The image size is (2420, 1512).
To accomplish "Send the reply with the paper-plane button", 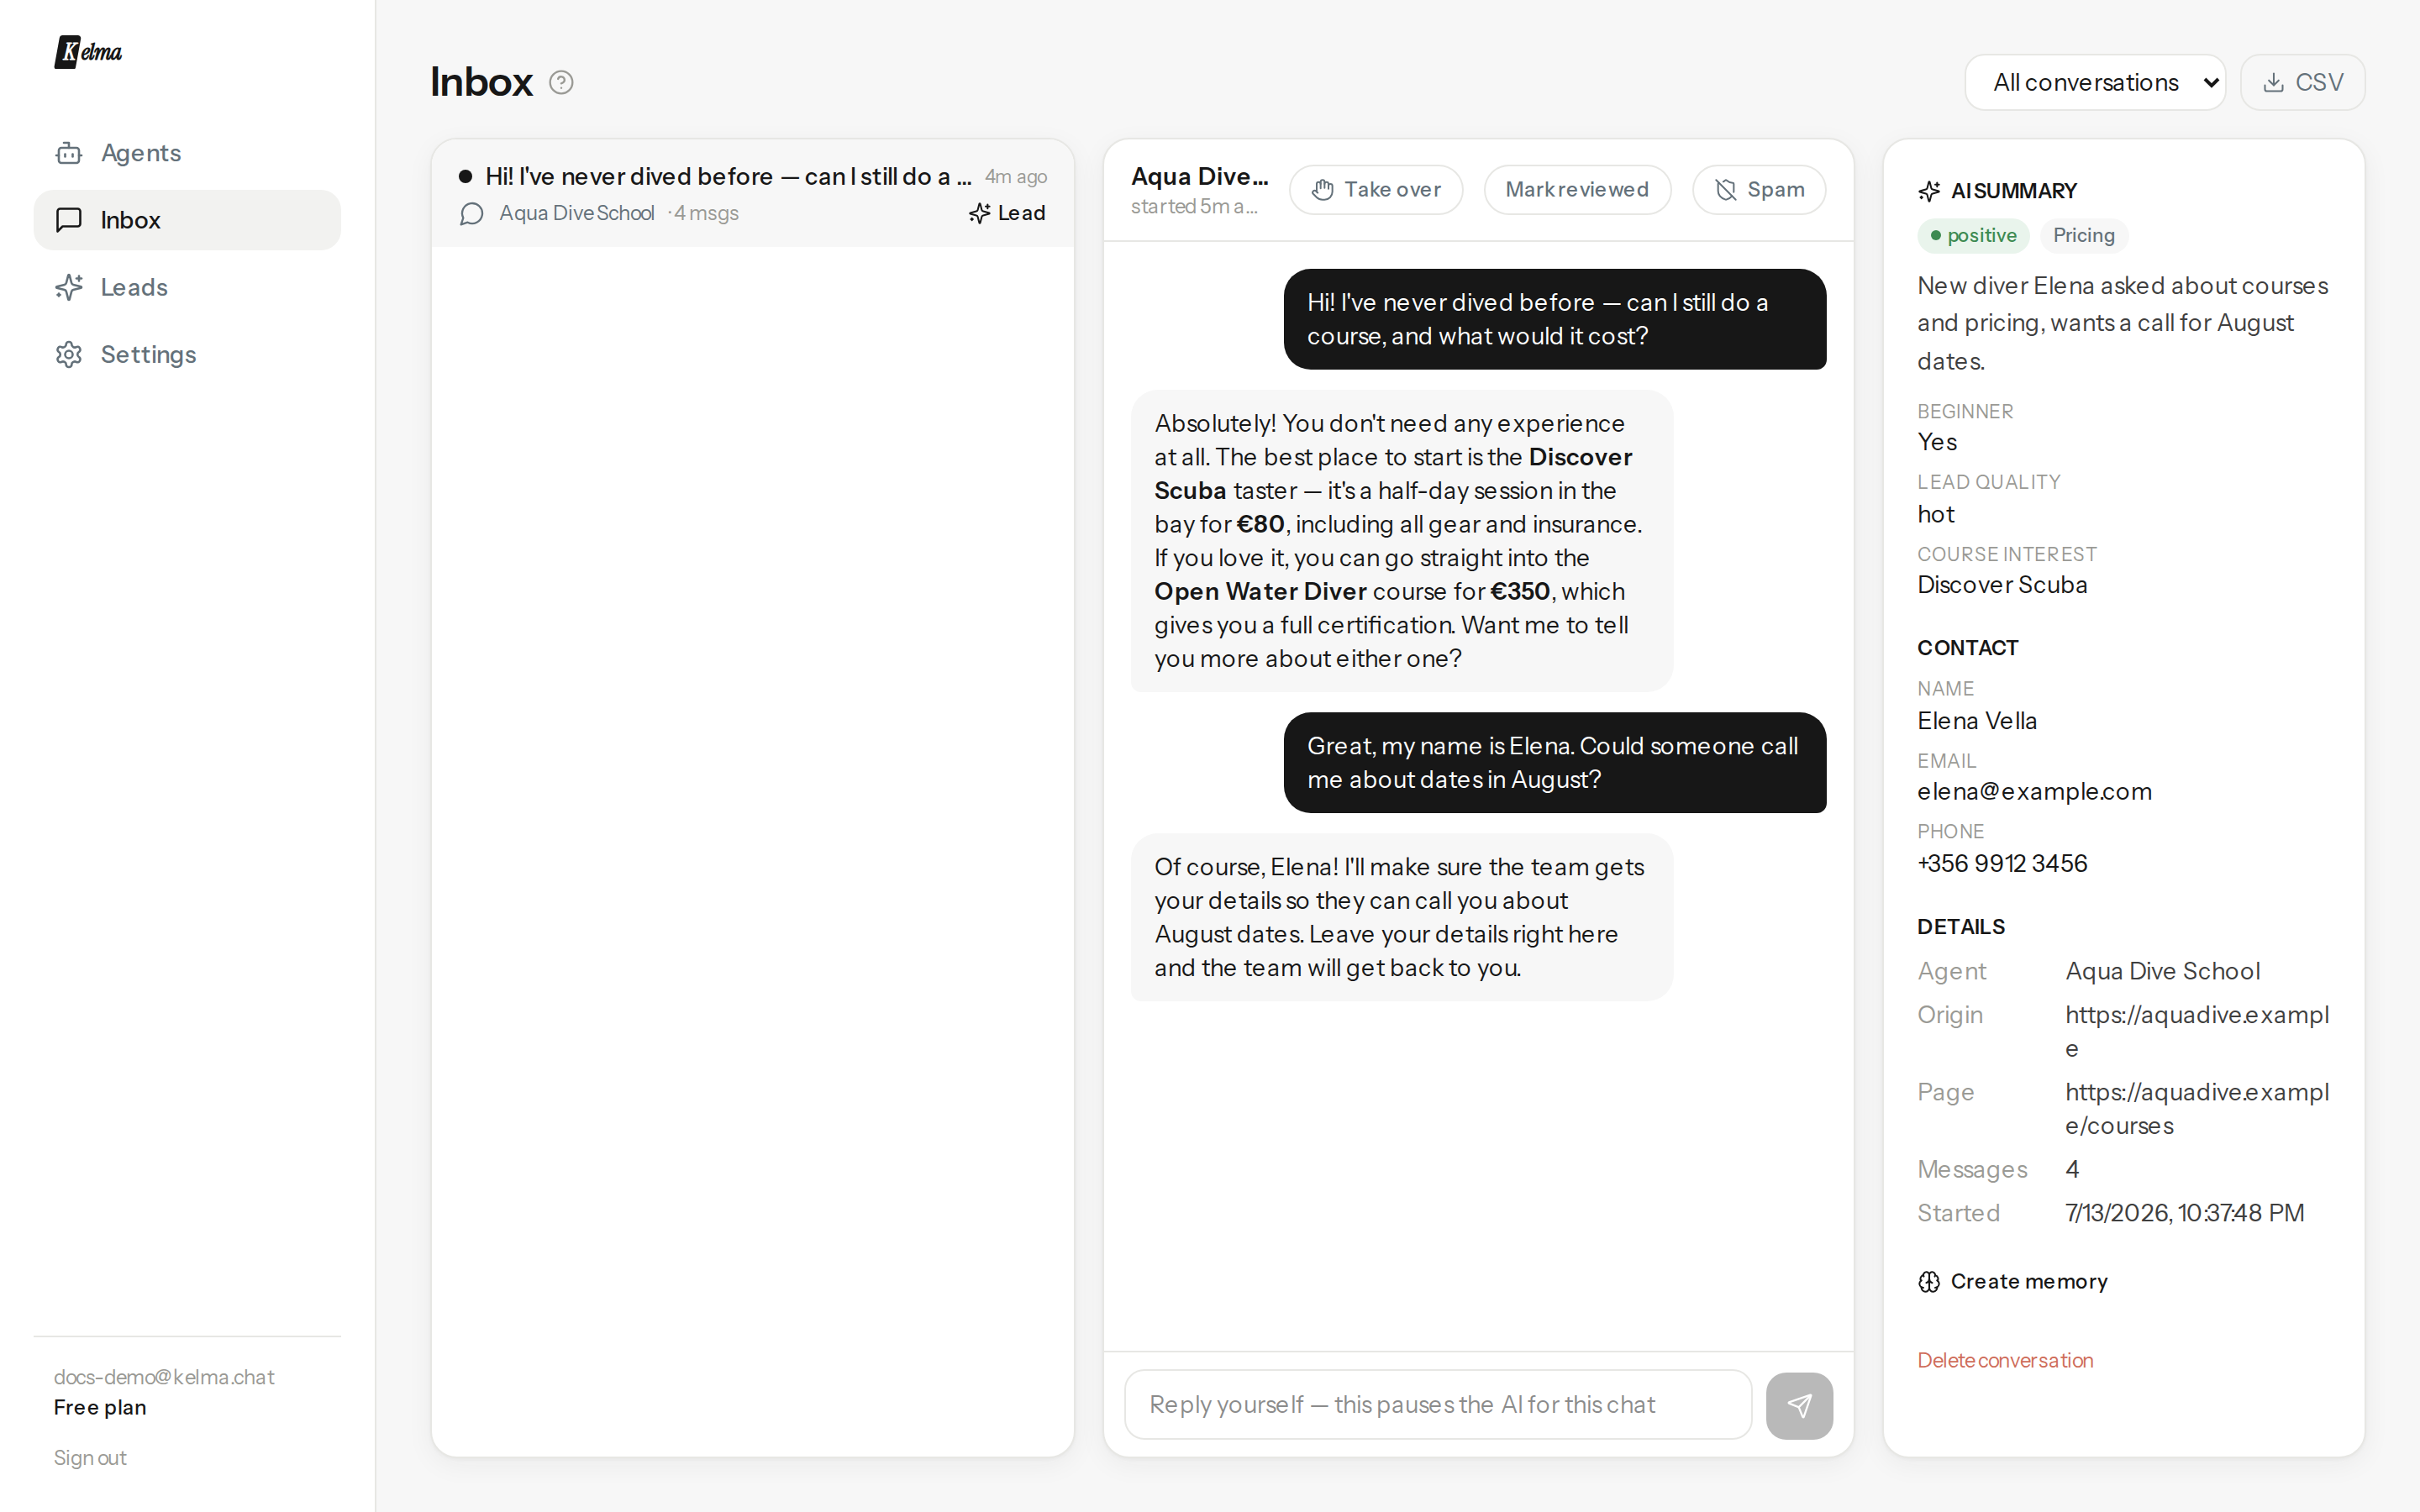I will coord(1799,1405).
